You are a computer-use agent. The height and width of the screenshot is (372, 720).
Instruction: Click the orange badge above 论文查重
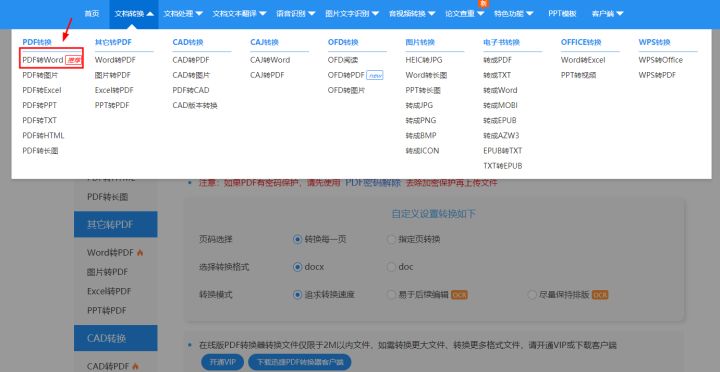point(483,3)
